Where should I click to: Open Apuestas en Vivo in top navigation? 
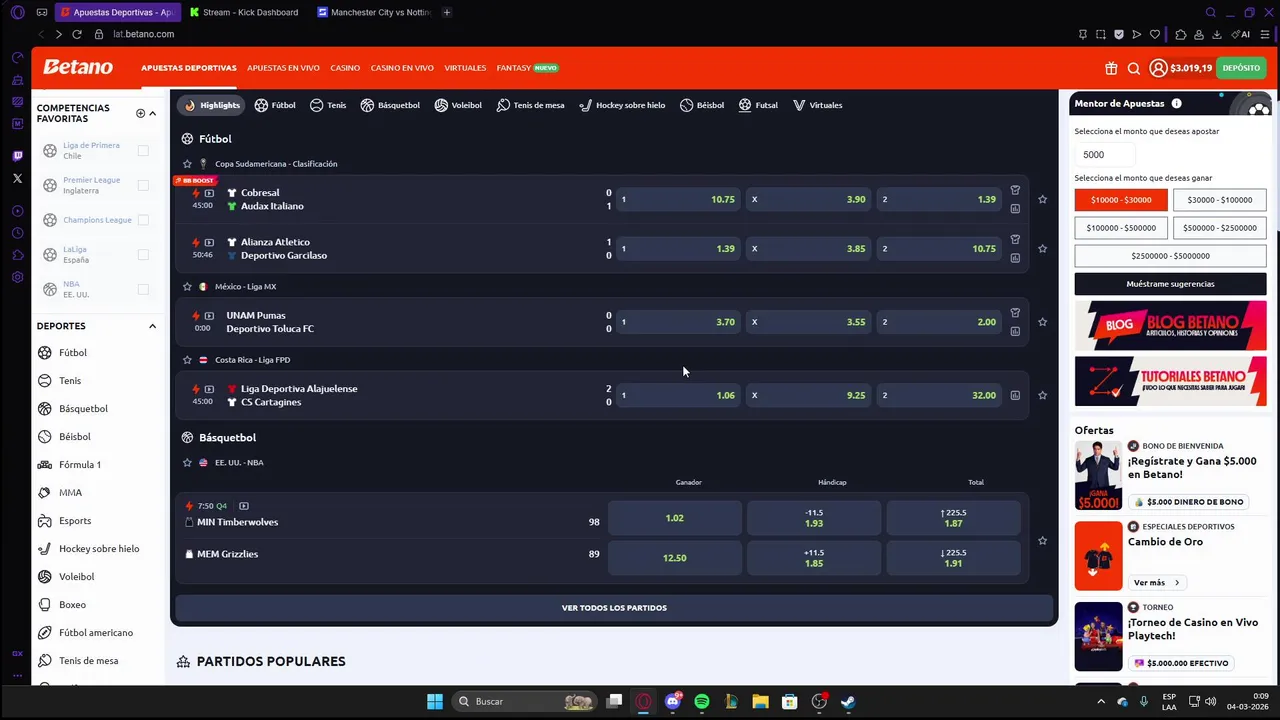tap(283, 68)
